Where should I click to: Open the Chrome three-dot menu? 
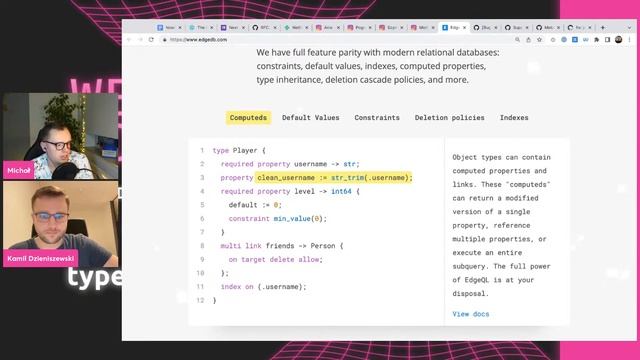[629, 40]
